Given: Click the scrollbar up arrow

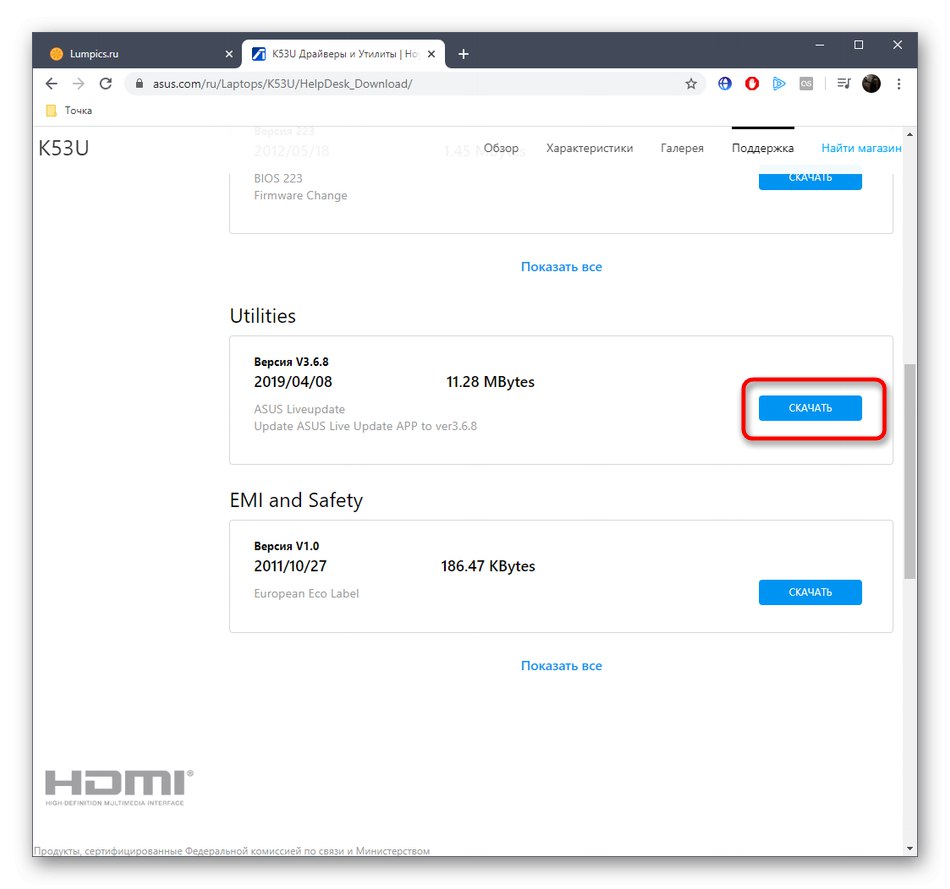Looking at the screenshot, I should coord(909,134).
